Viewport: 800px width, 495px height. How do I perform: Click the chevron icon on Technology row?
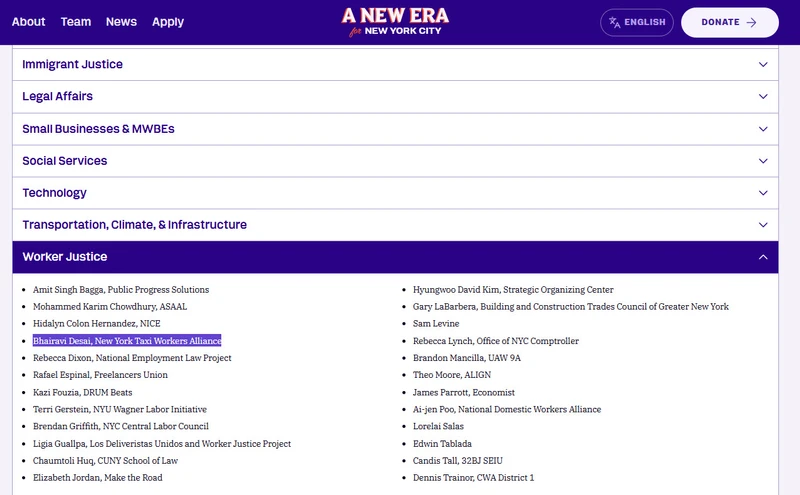[763, 193]
